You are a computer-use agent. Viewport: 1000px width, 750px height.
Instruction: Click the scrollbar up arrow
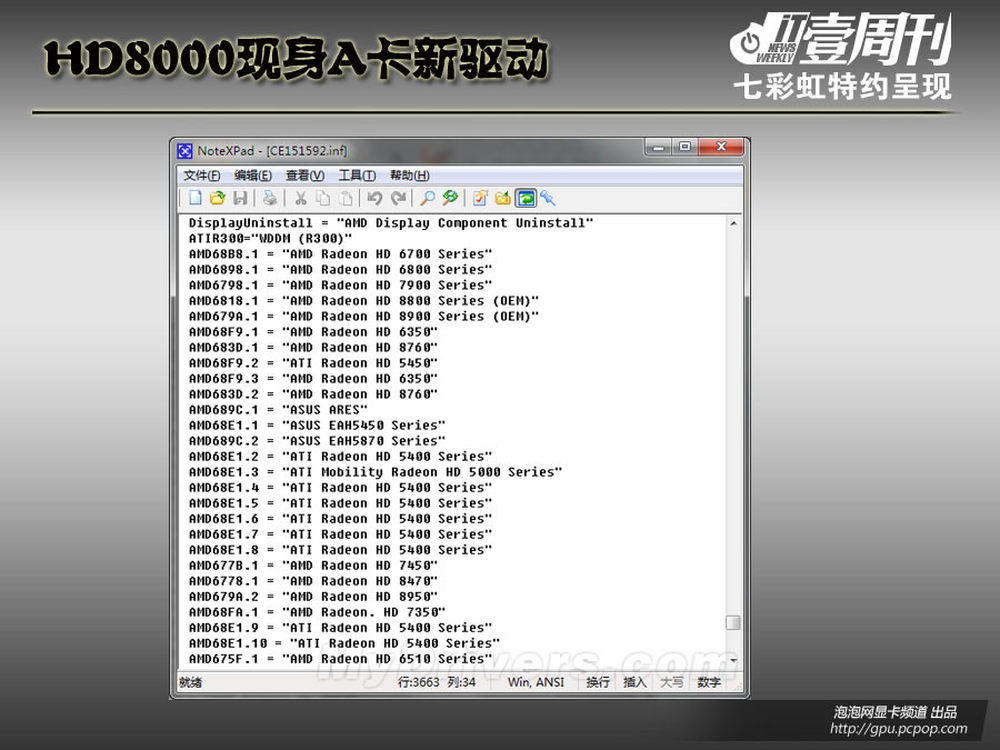tap(733, 223)
